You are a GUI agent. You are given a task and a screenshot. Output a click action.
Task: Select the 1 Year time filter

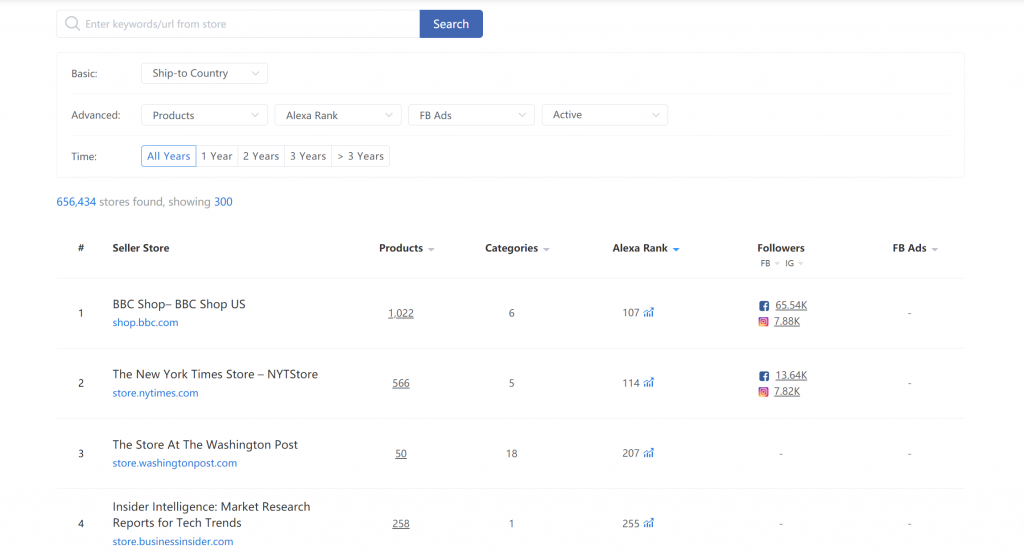pos(217,156)
